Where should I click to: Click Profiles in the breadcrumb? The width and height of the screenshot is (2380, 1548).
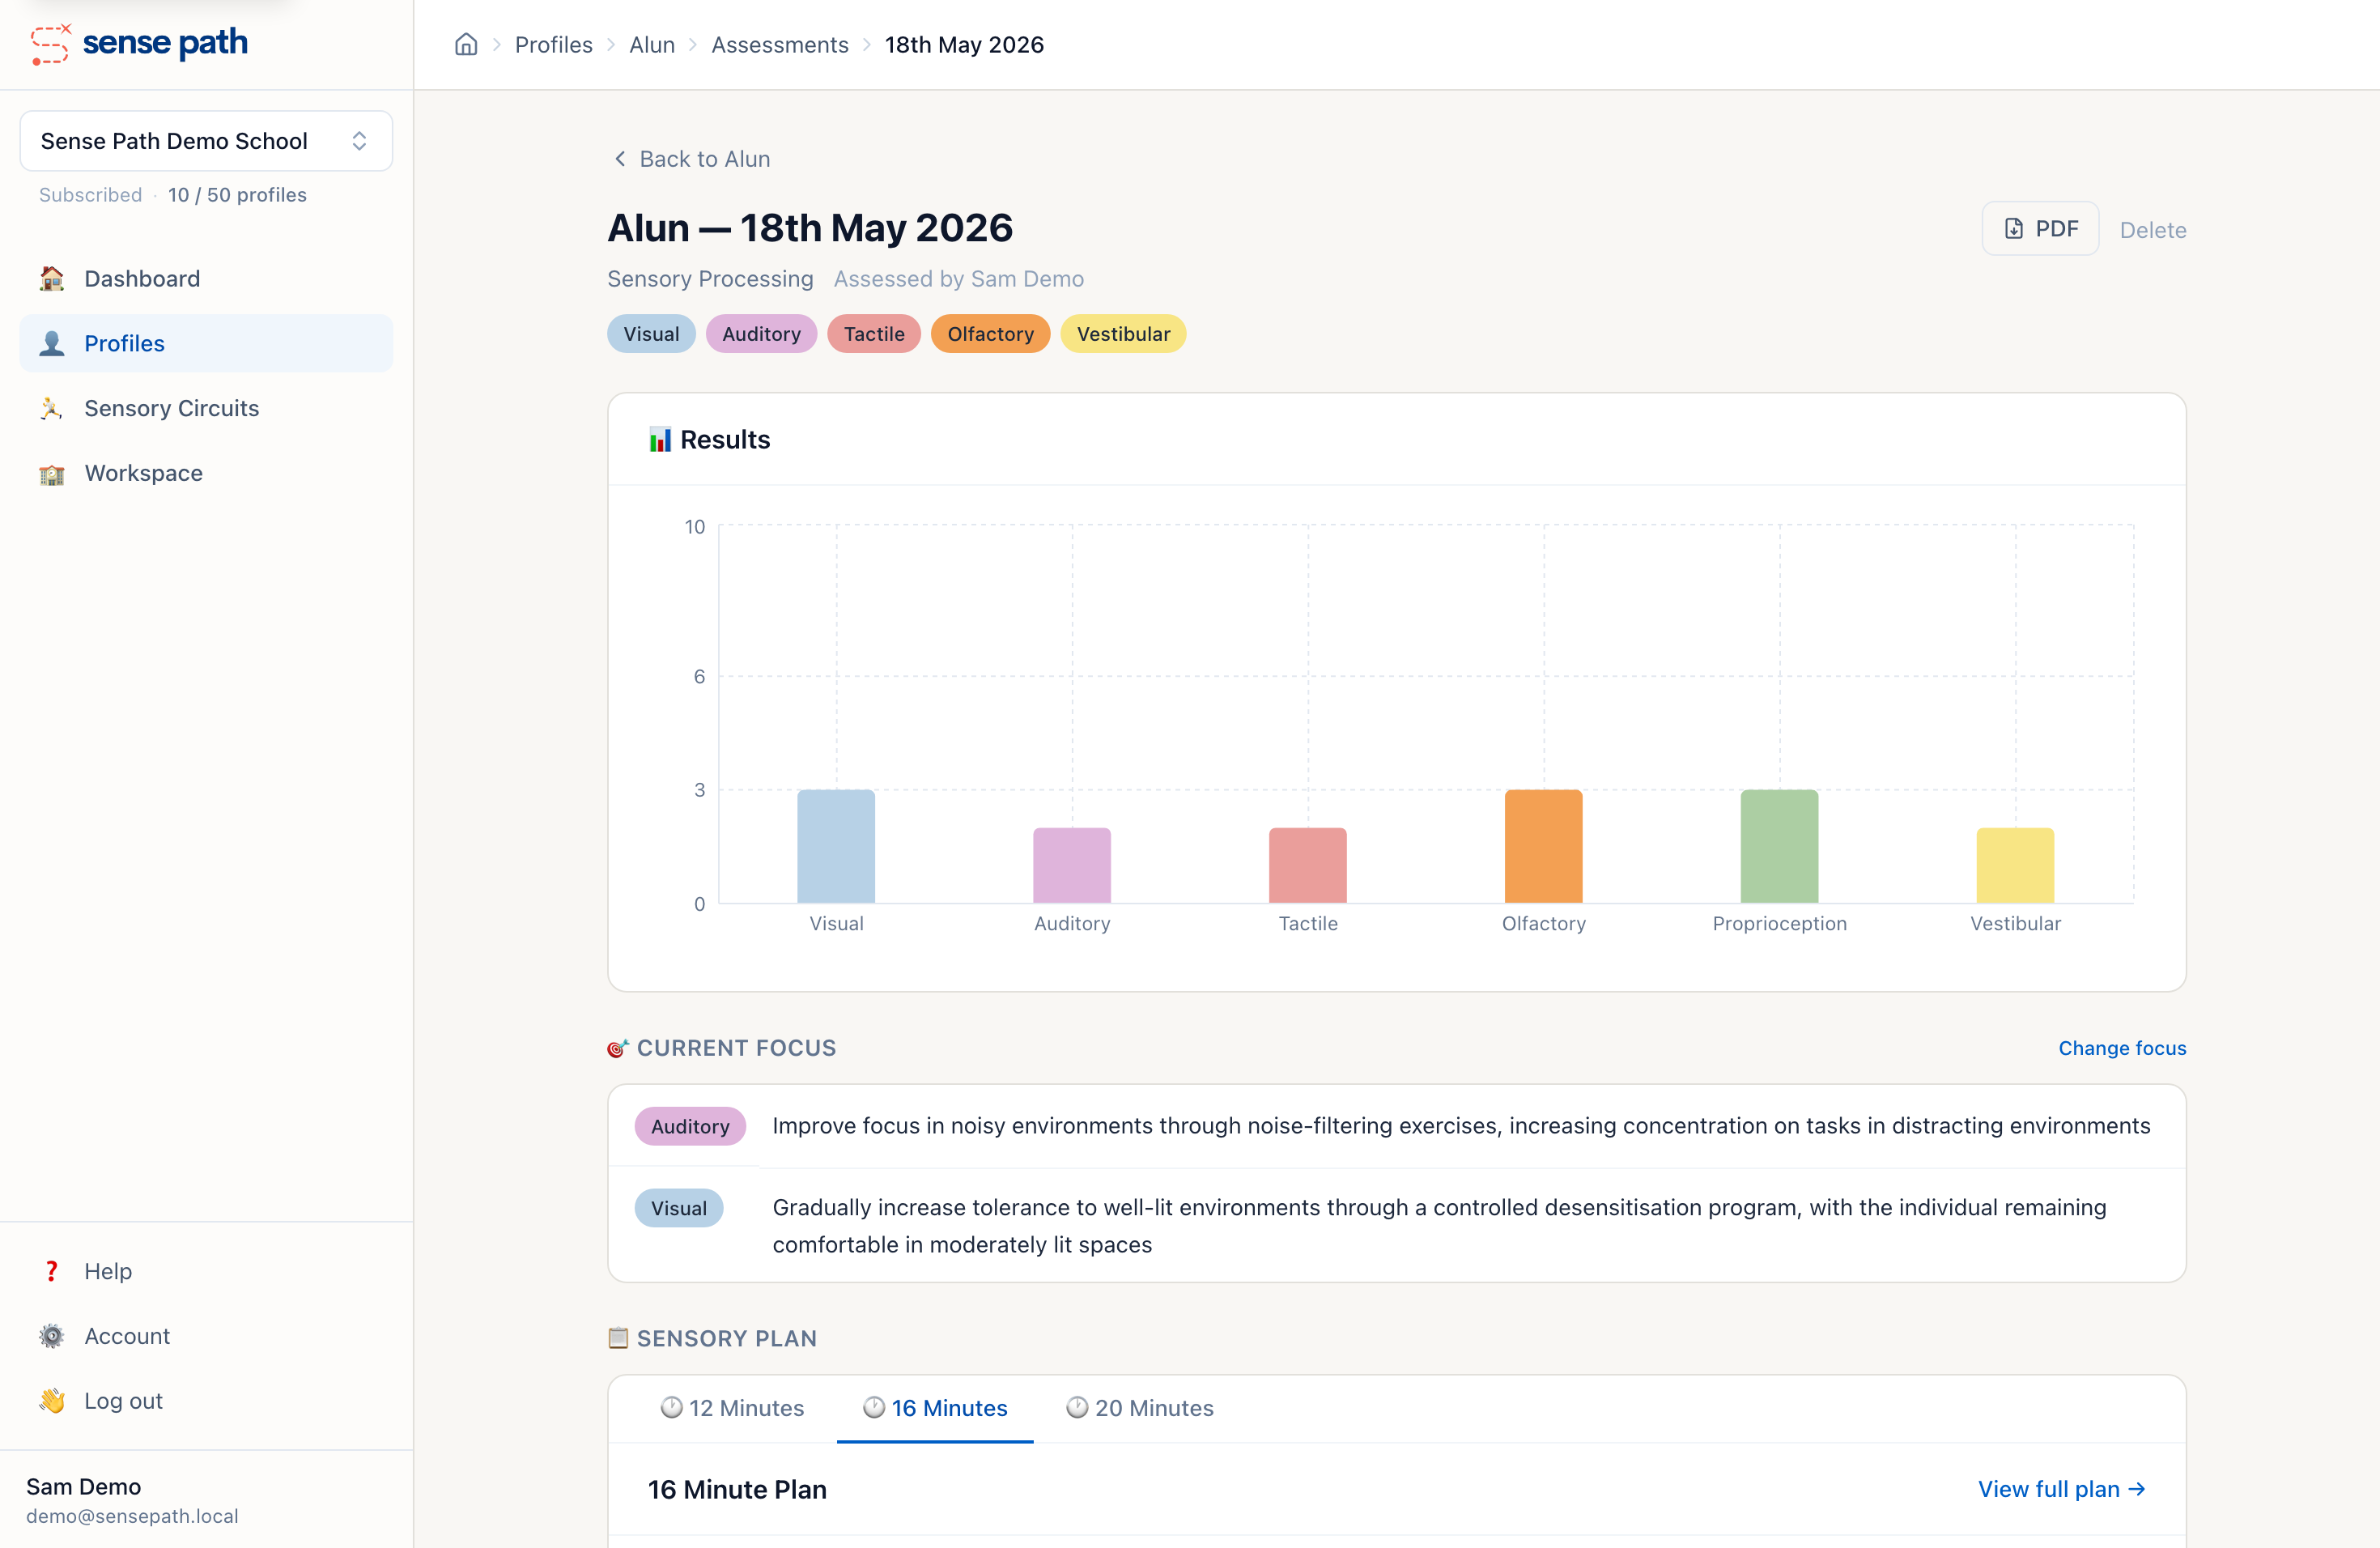coord(554,45)
